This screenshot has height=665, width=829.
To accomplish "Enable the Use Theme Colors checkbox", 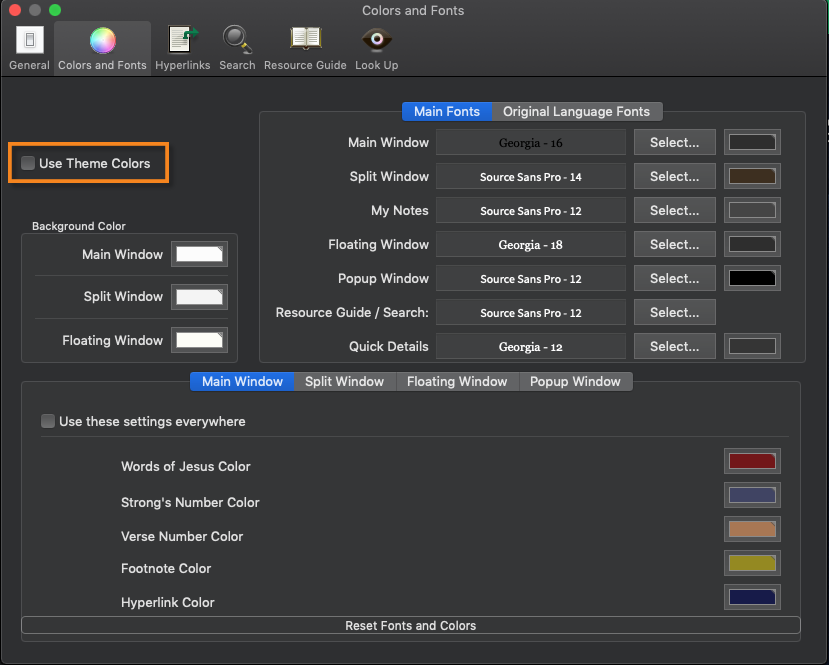I will pyautogui.click(x=28, y=163).
